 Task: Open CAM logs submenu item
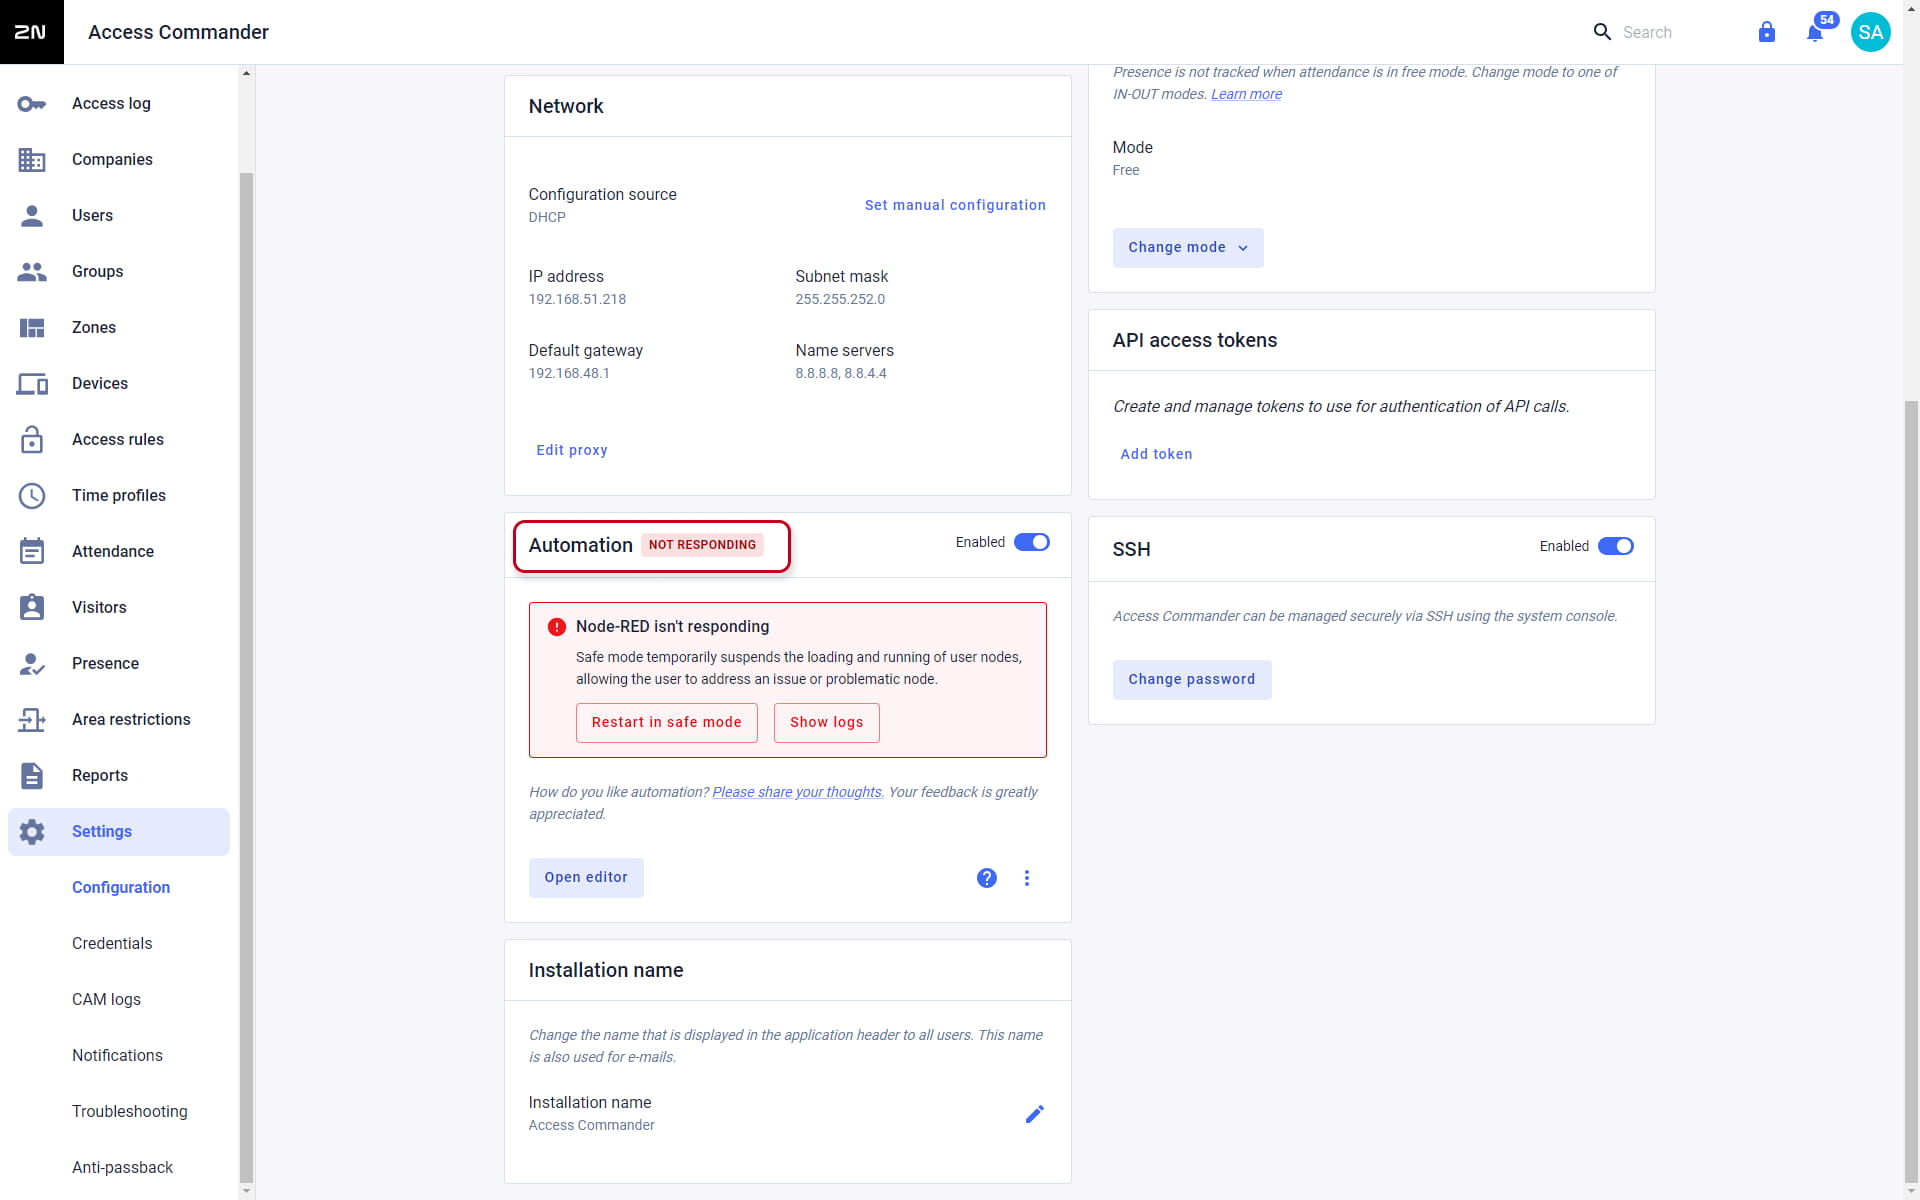[106, 1000]
